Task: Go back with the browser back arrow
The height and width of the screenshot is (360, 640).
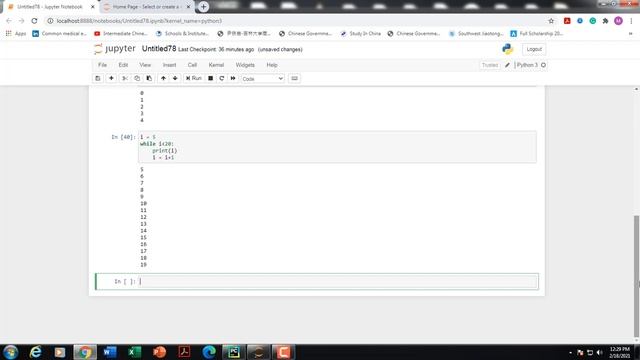Action: pyautogui.click(x=9, y=21)
